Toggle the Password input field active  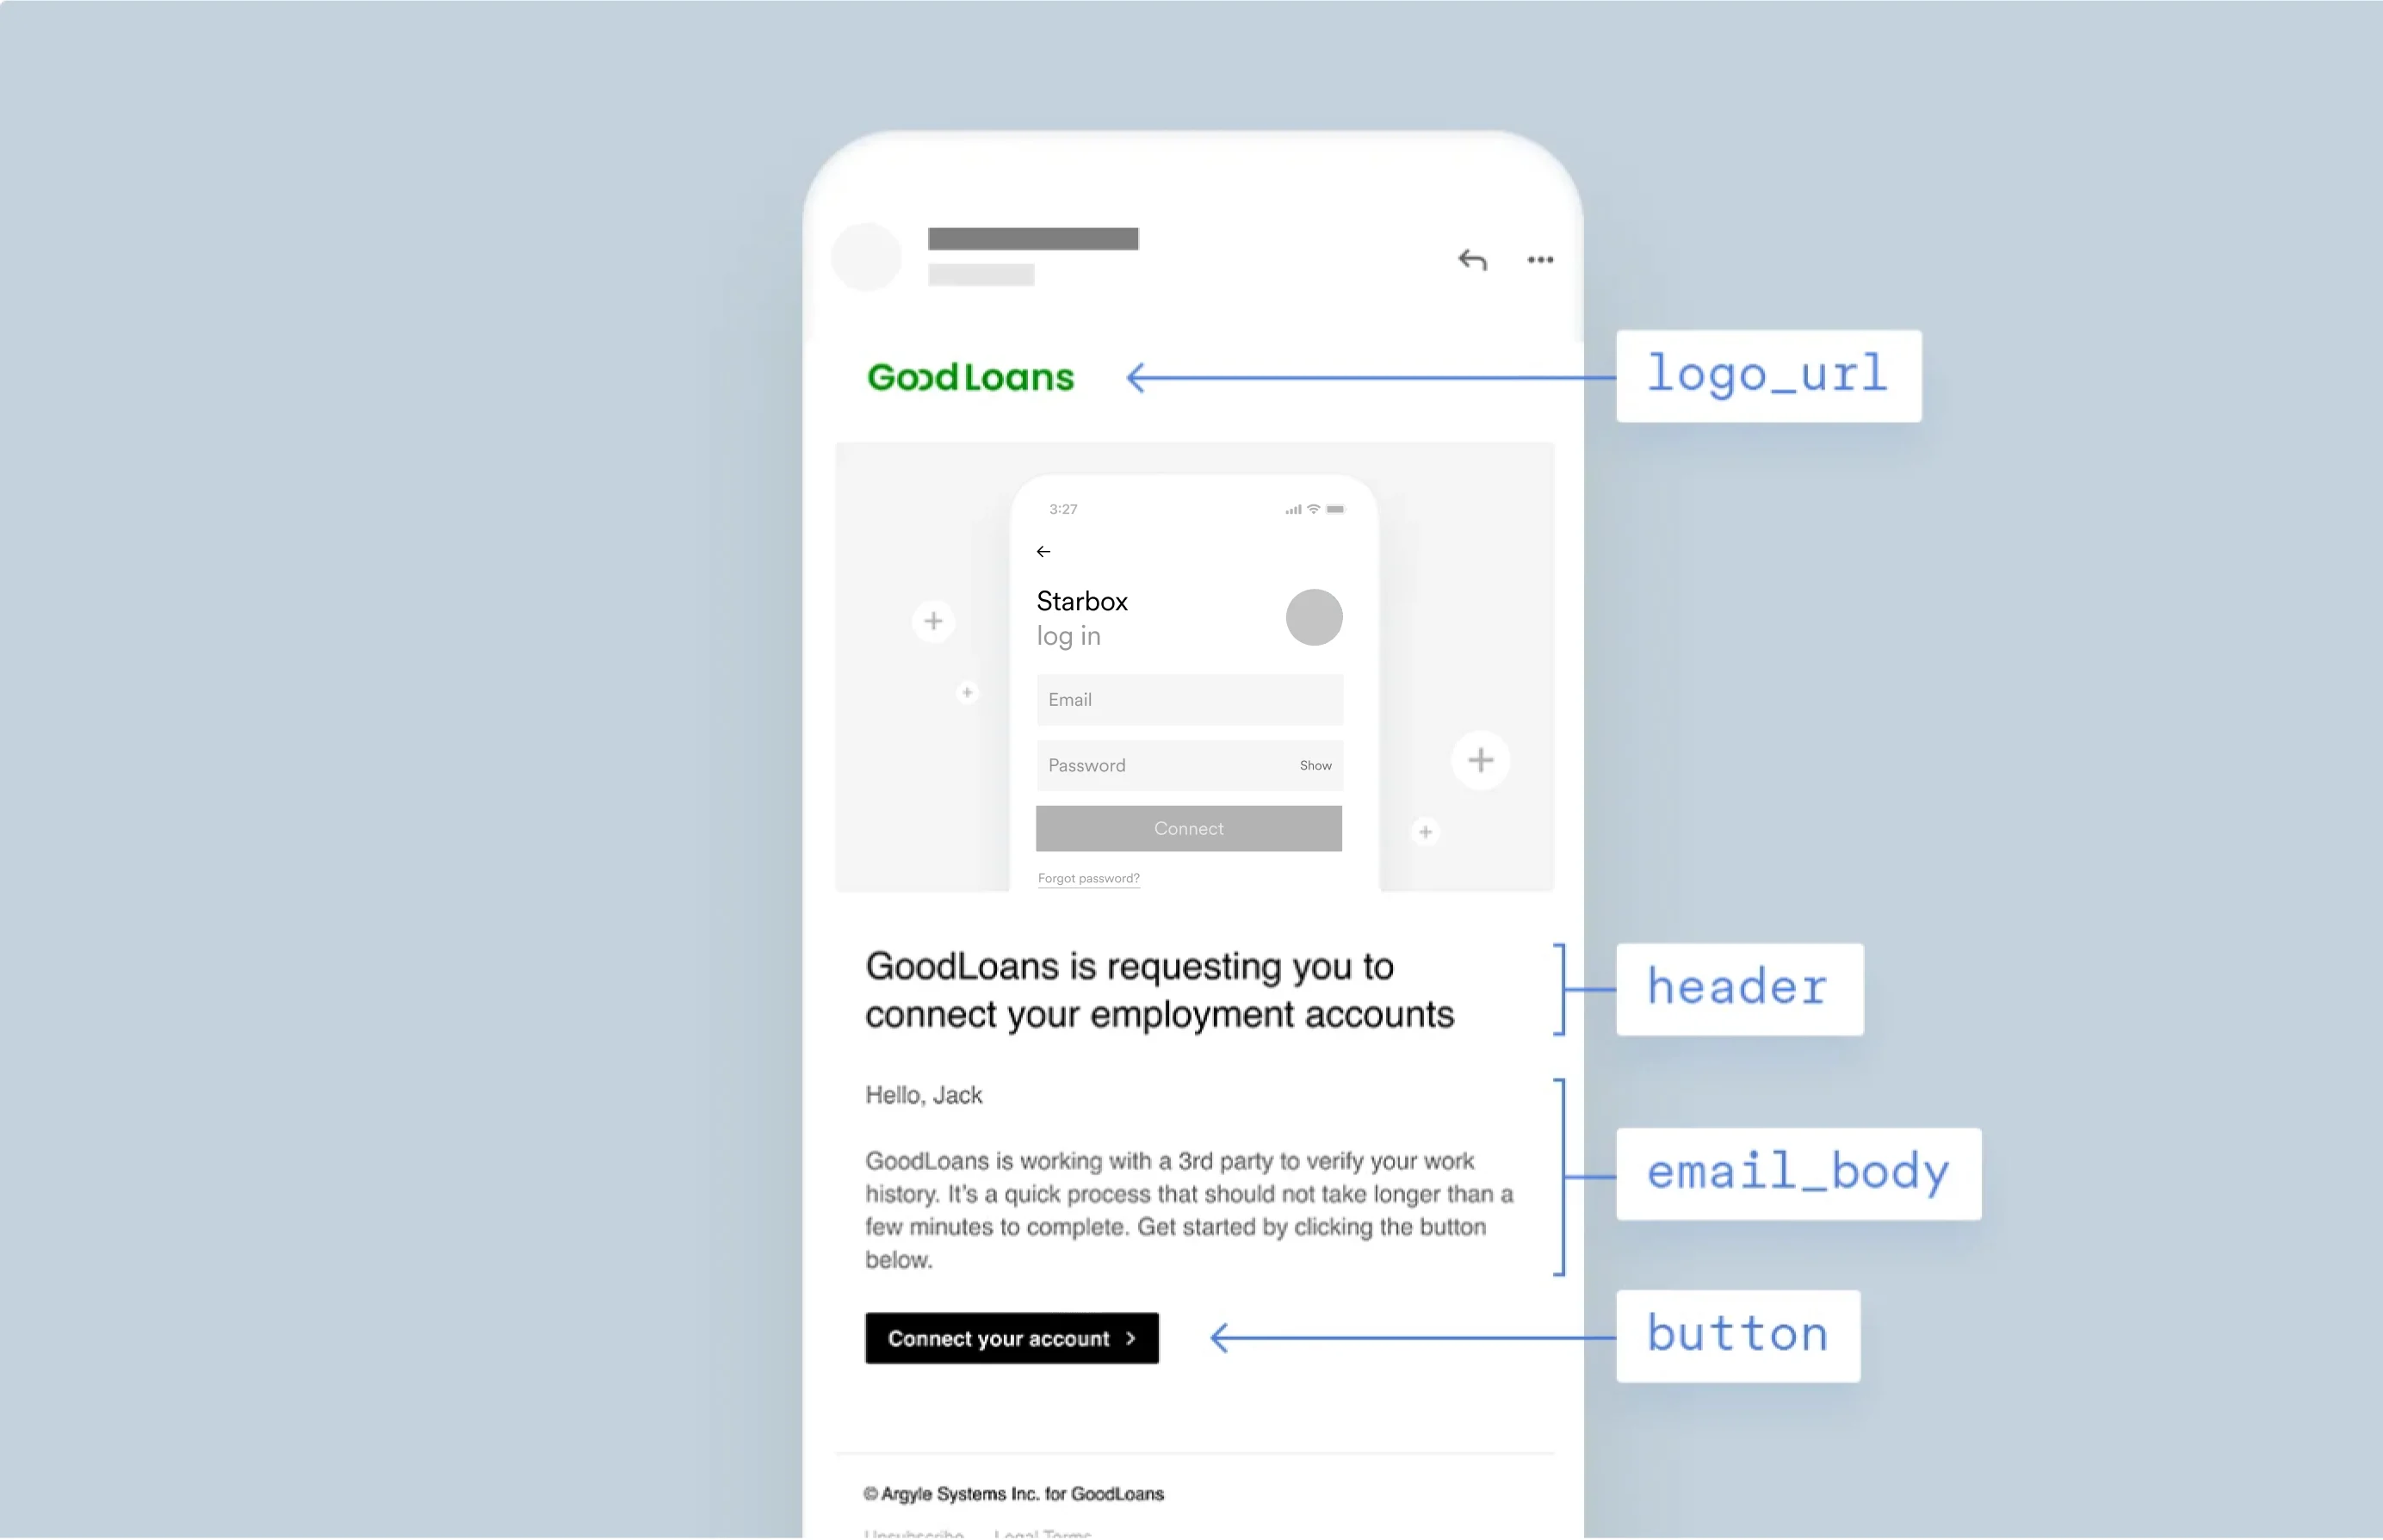click(x=1190, y=764)
